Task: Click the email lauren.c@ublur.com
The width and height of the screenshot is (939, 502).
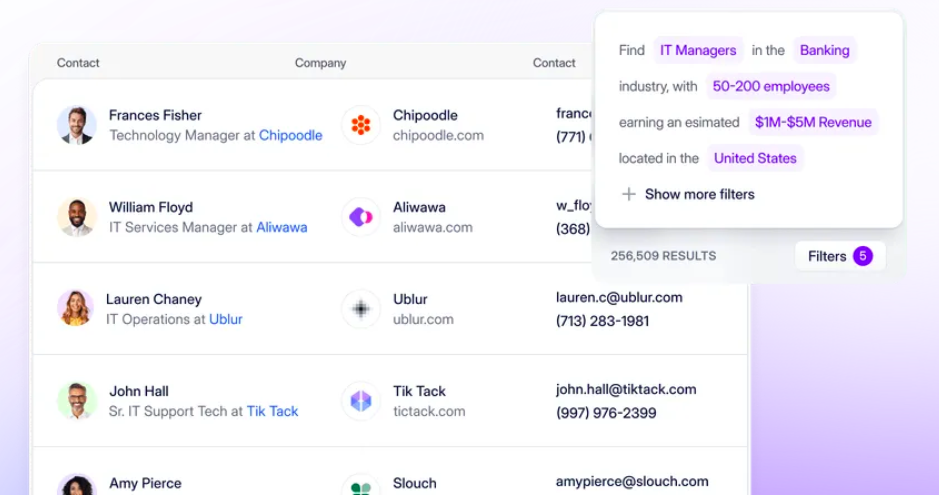Action: (x=619, y=298)
